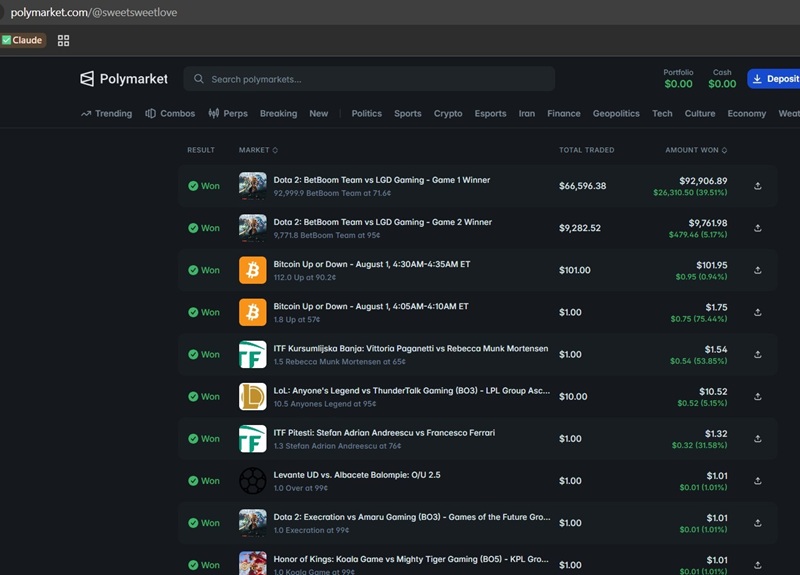Click $9,761.98 amount won value

(708, 223)
